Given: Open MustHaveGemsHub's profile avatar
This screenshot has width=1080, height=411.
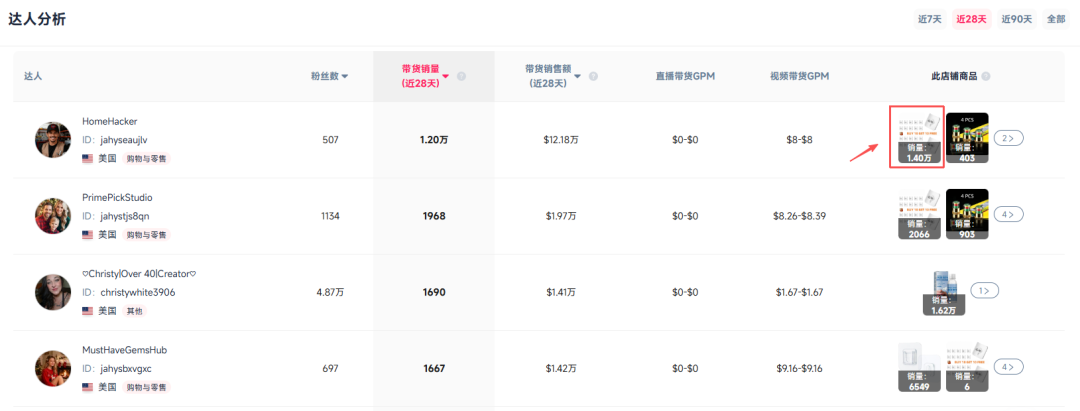Looking at the screenshot, I should click(x=53, y=368).
